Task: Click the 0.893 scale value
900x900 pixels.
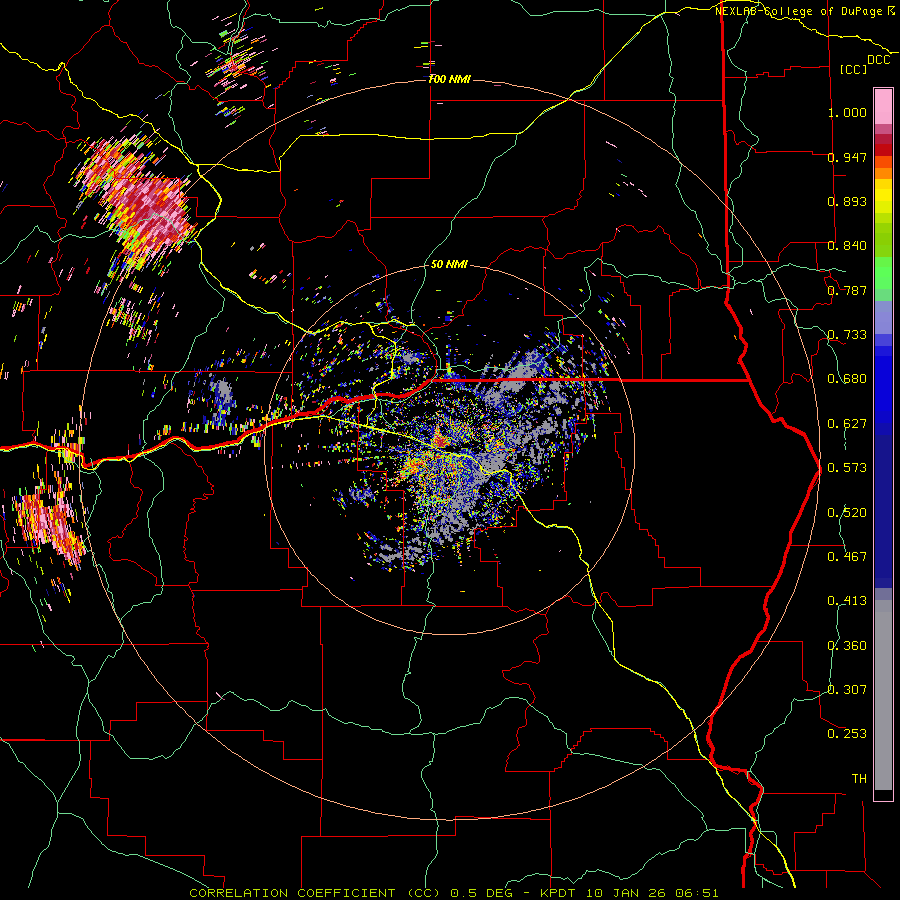Action: [847, 201]
